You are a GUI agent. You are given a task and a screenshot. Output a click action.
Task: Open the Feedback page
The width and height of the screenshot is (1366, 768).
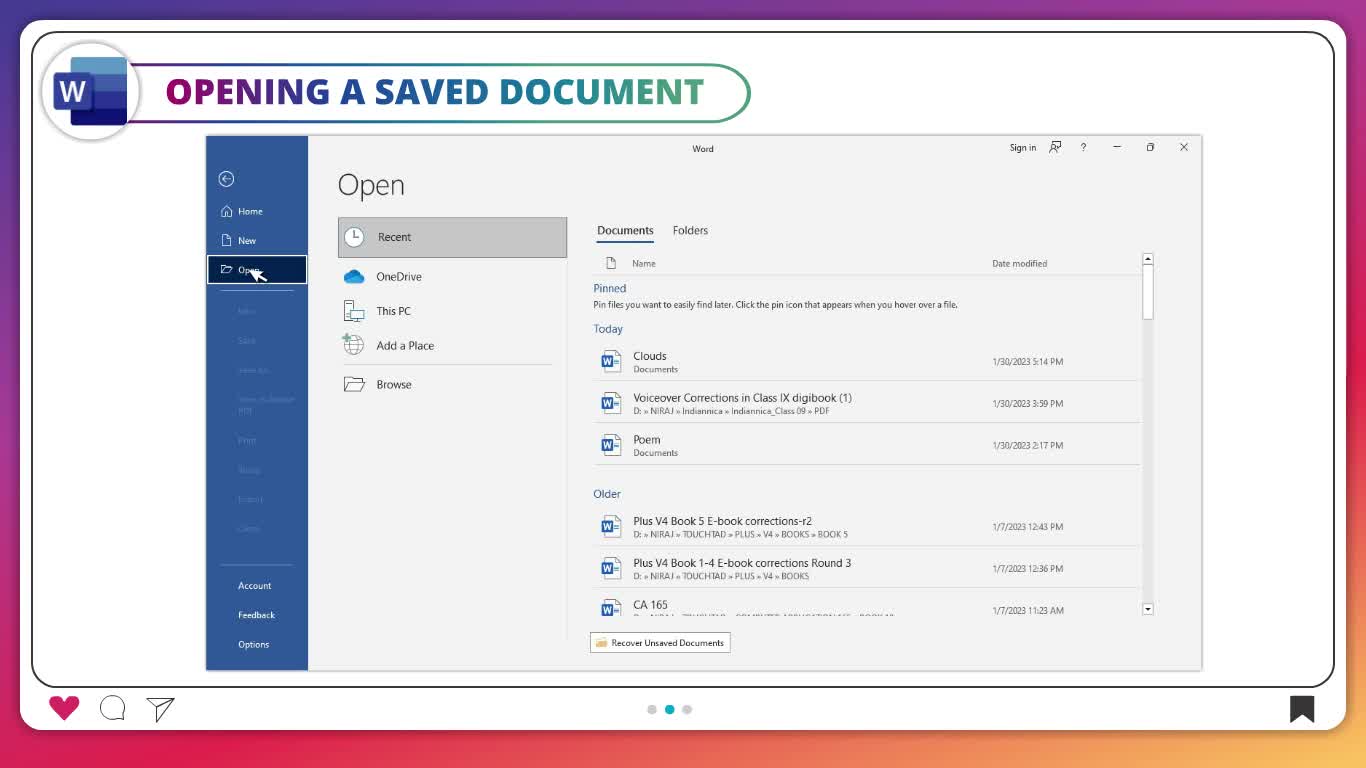(257, 615)
